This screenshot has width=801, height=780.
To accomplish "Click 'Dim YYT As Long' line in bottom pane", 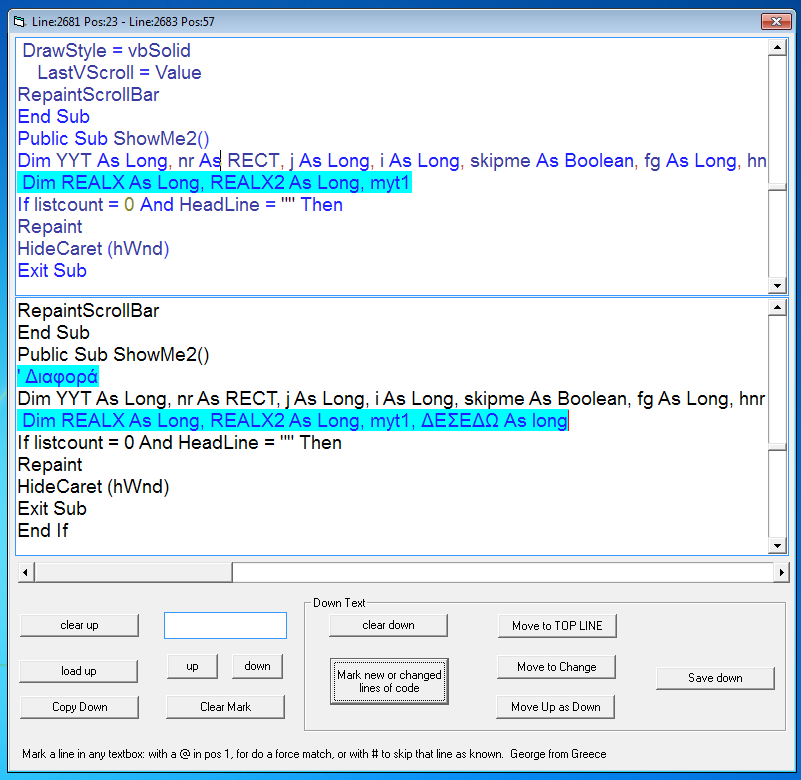I will (x=391, y=398).
